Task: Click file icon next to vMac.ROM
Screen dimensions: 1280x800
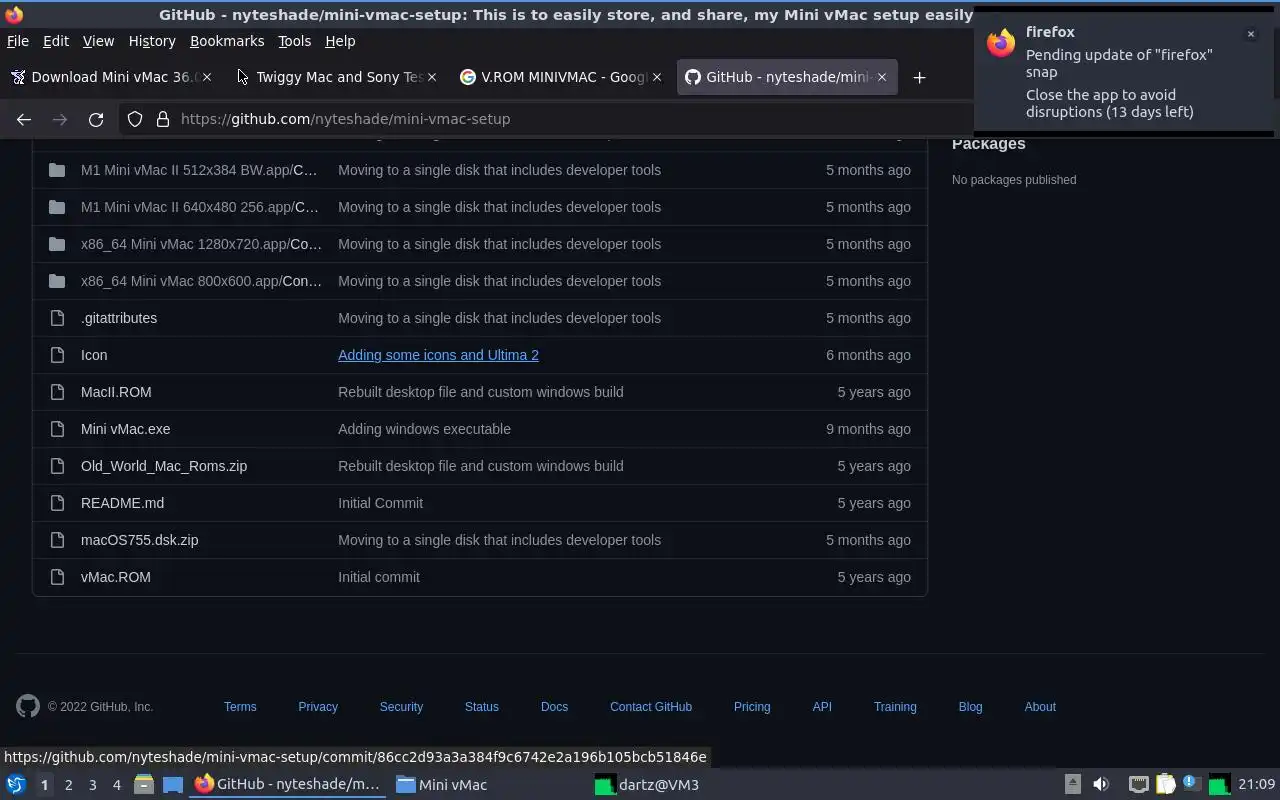Action: click(x=57, y=577)
